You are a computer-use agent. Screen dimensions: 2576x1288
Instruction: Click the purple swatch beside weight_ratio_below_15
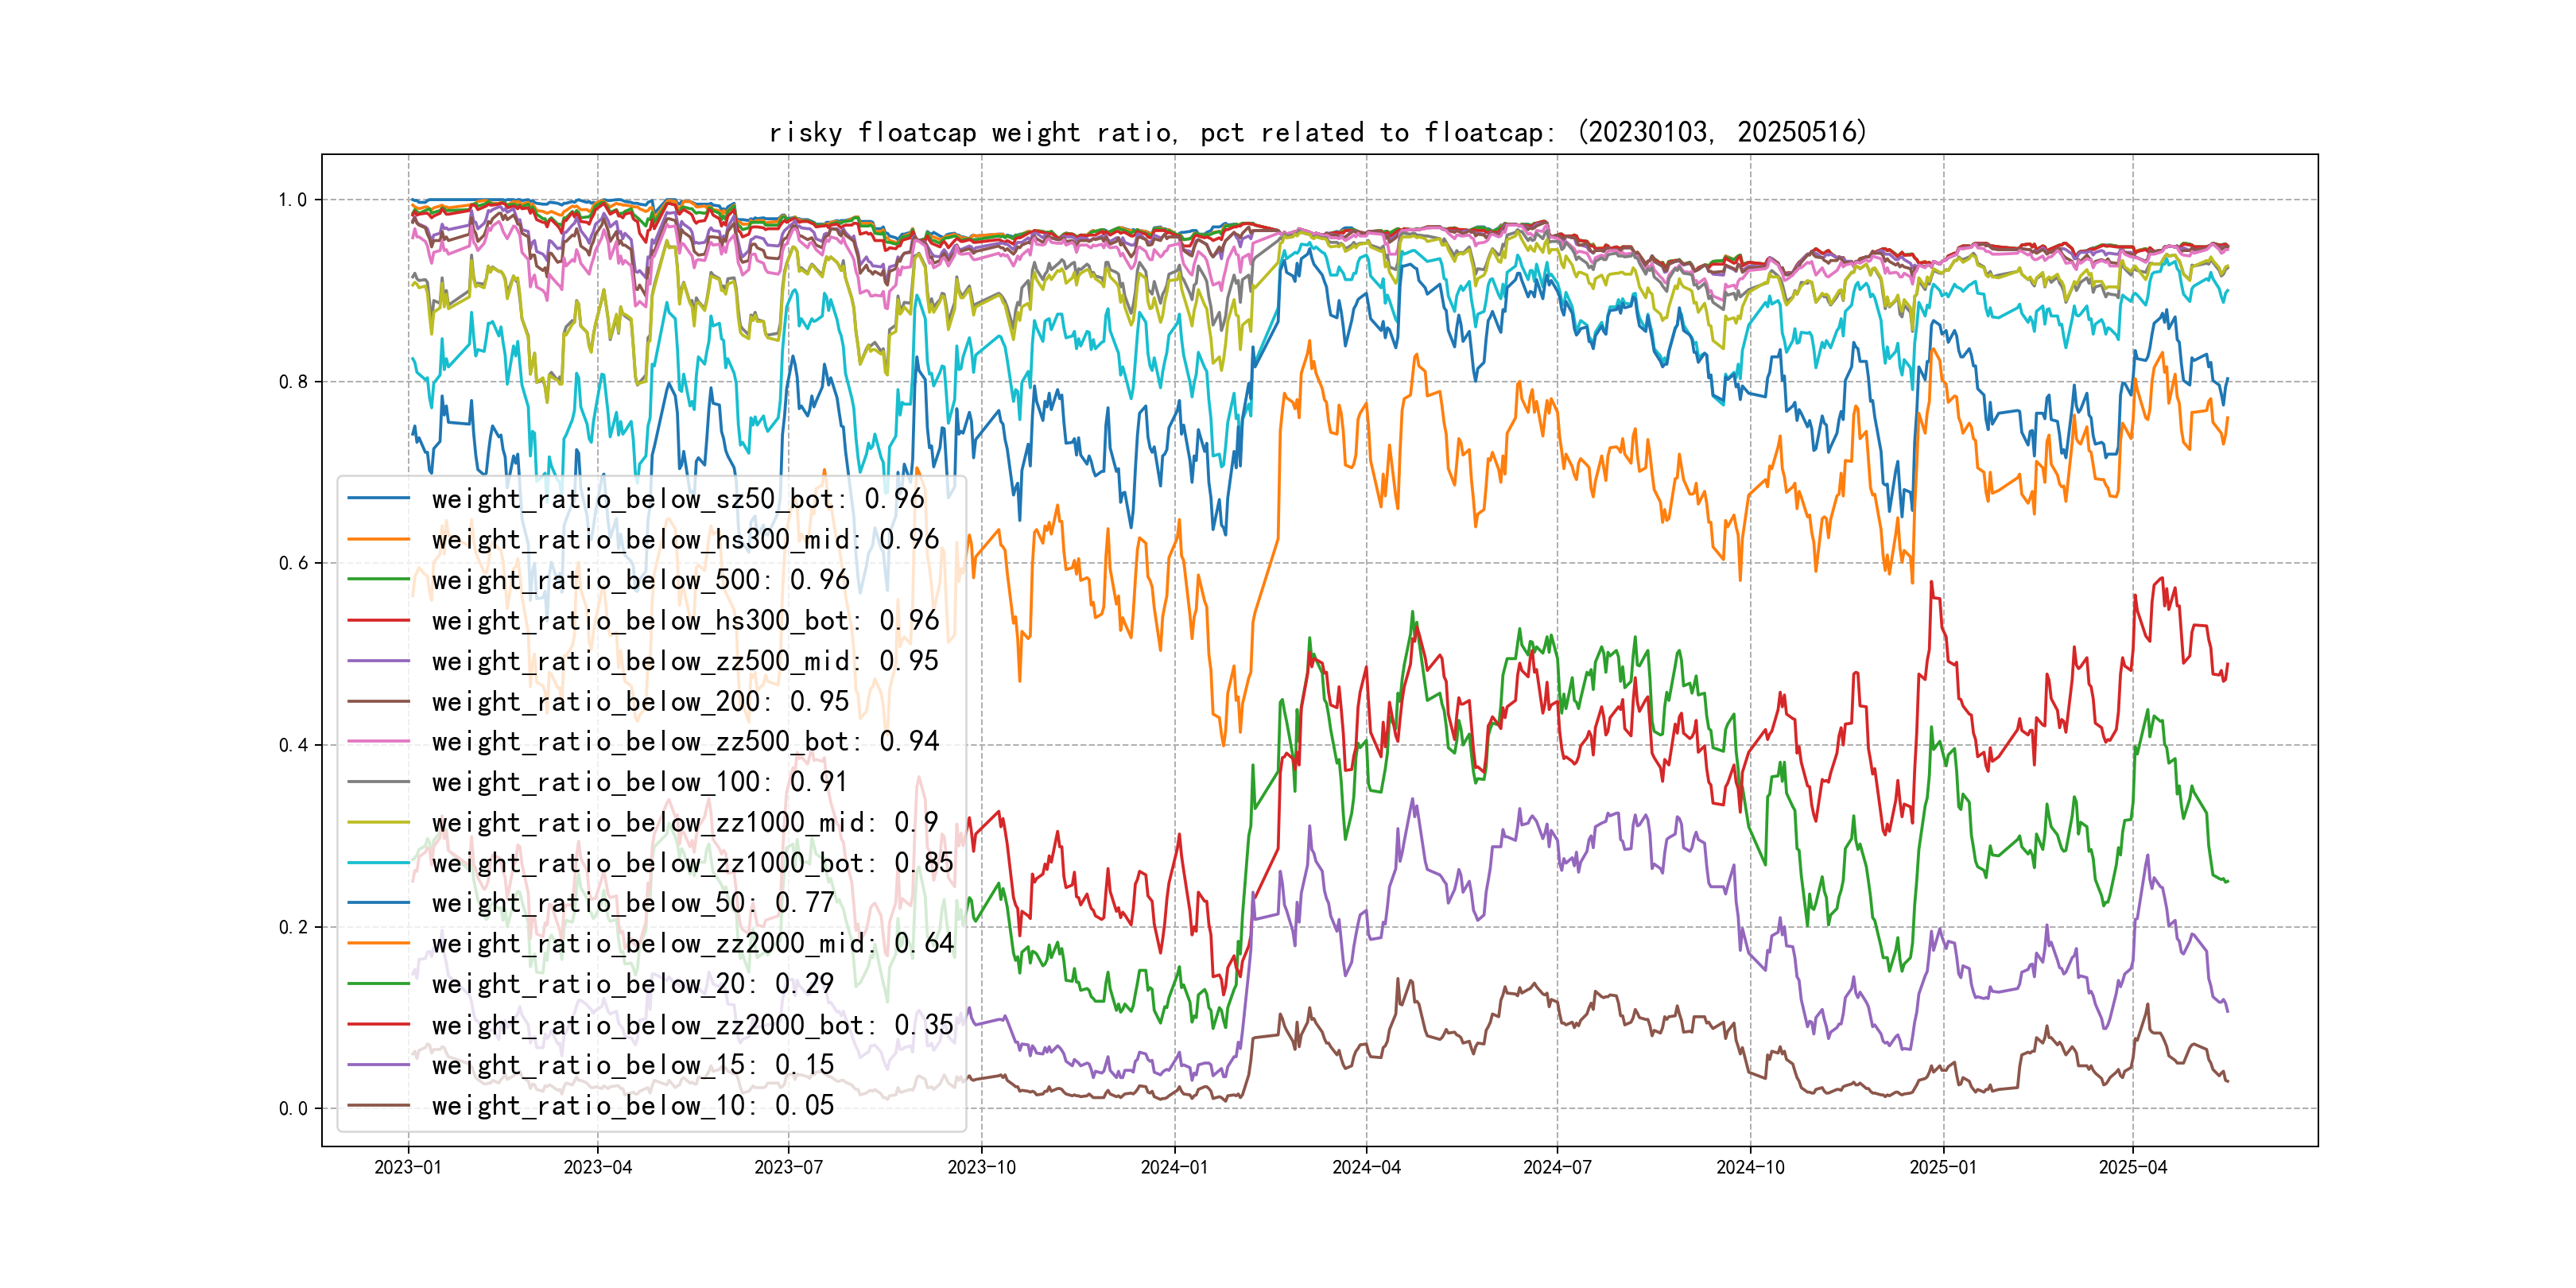click(378, 1065)
